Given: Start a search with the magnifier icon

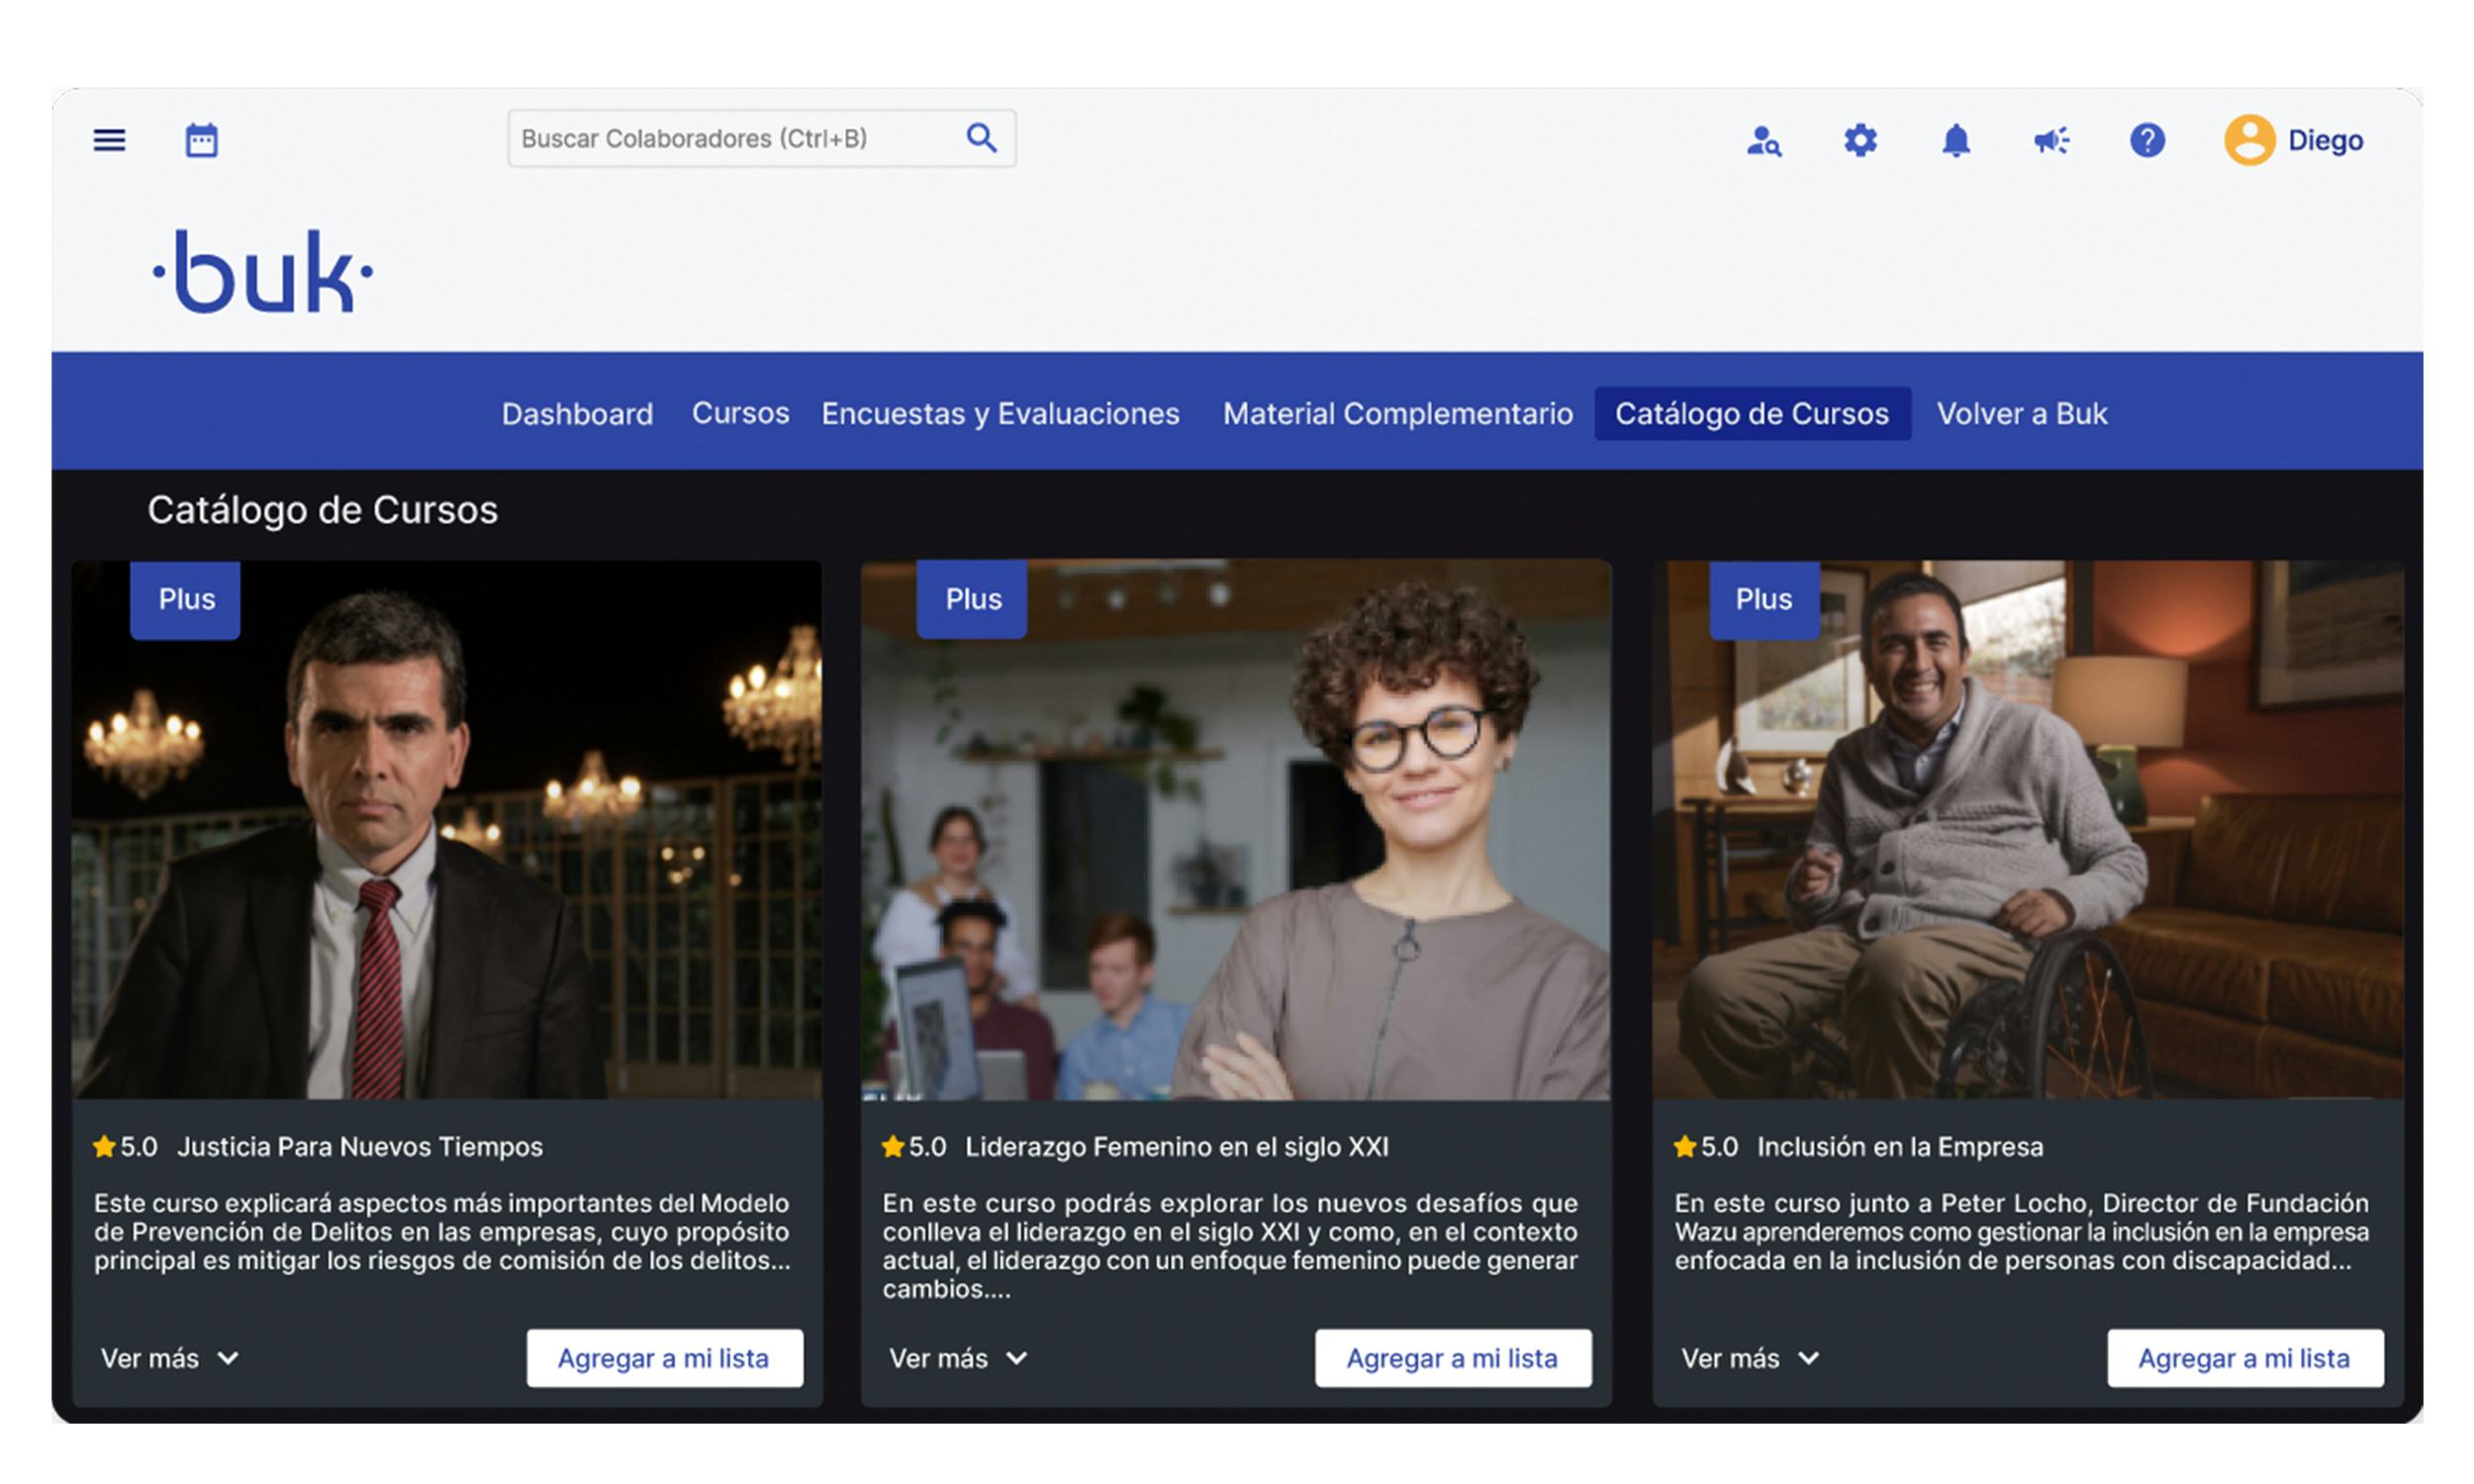Looking at the screenshot, I should [x=981, y=137].
